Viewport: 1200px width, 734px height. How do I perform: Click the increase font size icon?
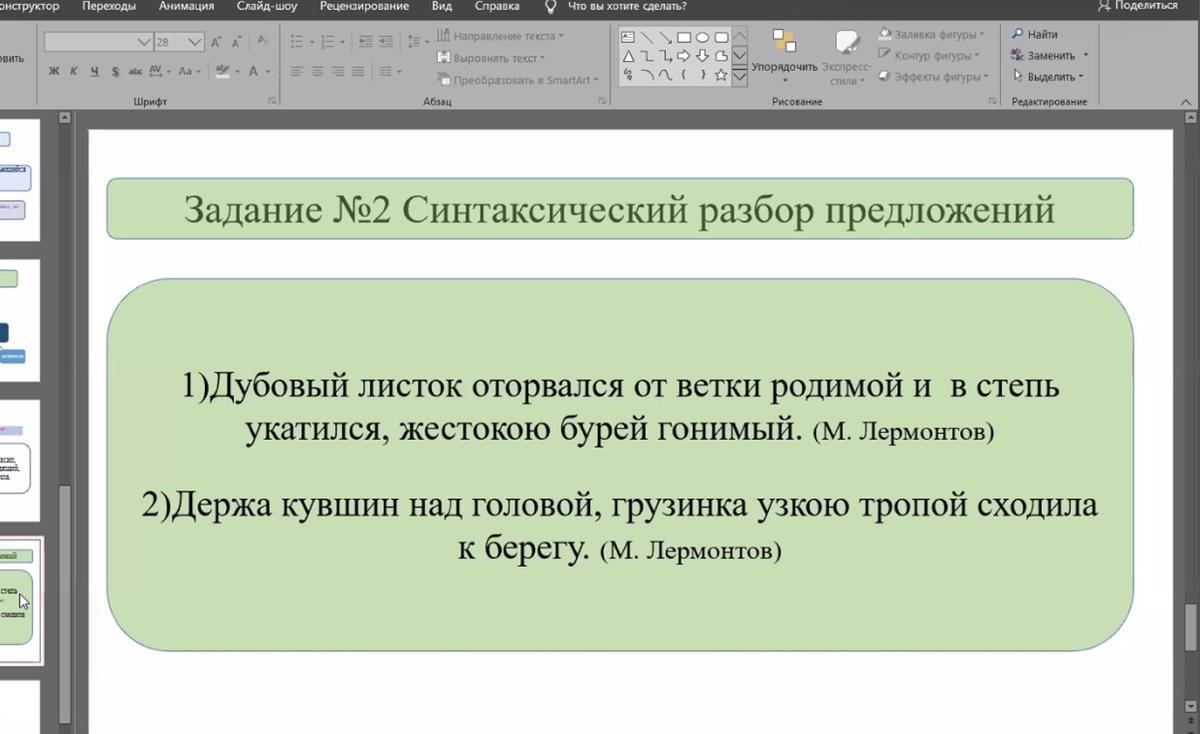[216, 42]
